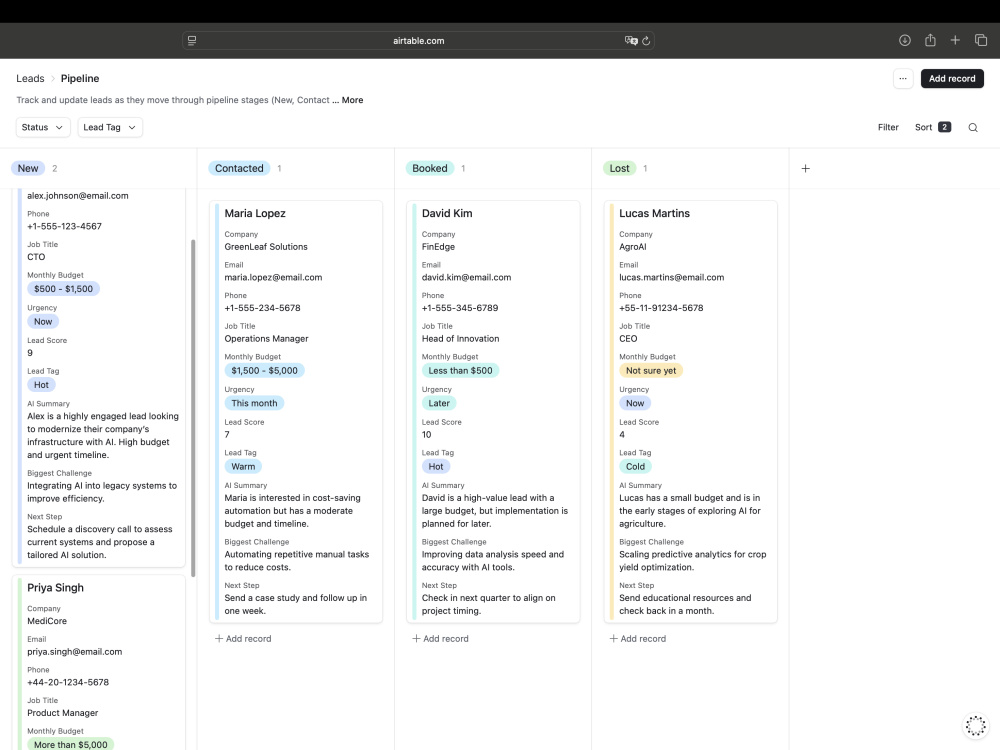Click priya.singh@email.com email
The width and height of the screenshot is (1000, 750).
pos(75,652)
